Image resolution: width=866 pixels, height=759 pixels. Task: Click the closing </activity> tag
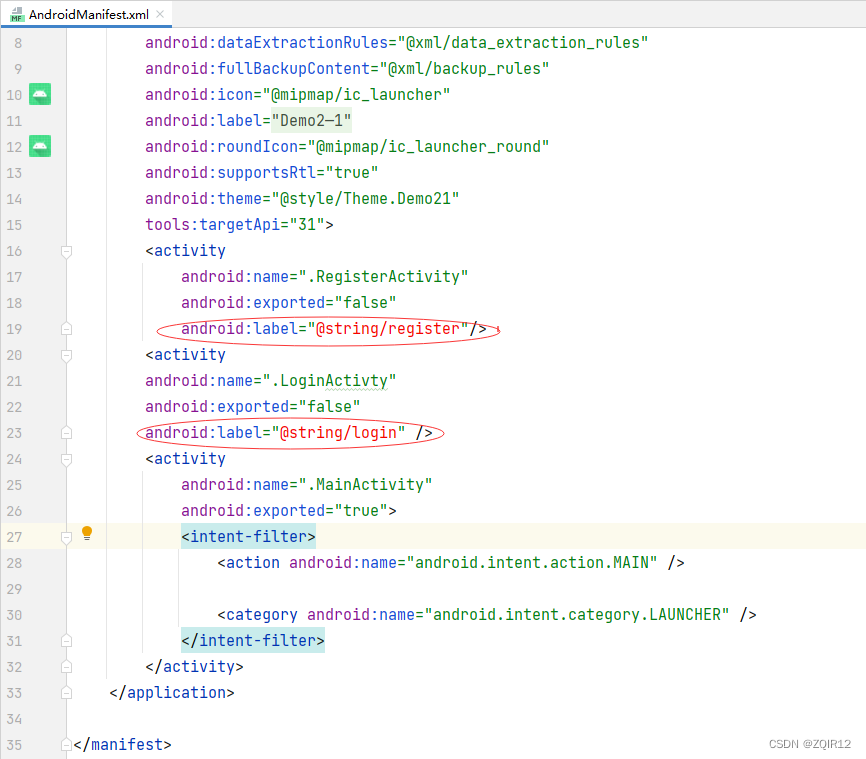coord(194,666)
